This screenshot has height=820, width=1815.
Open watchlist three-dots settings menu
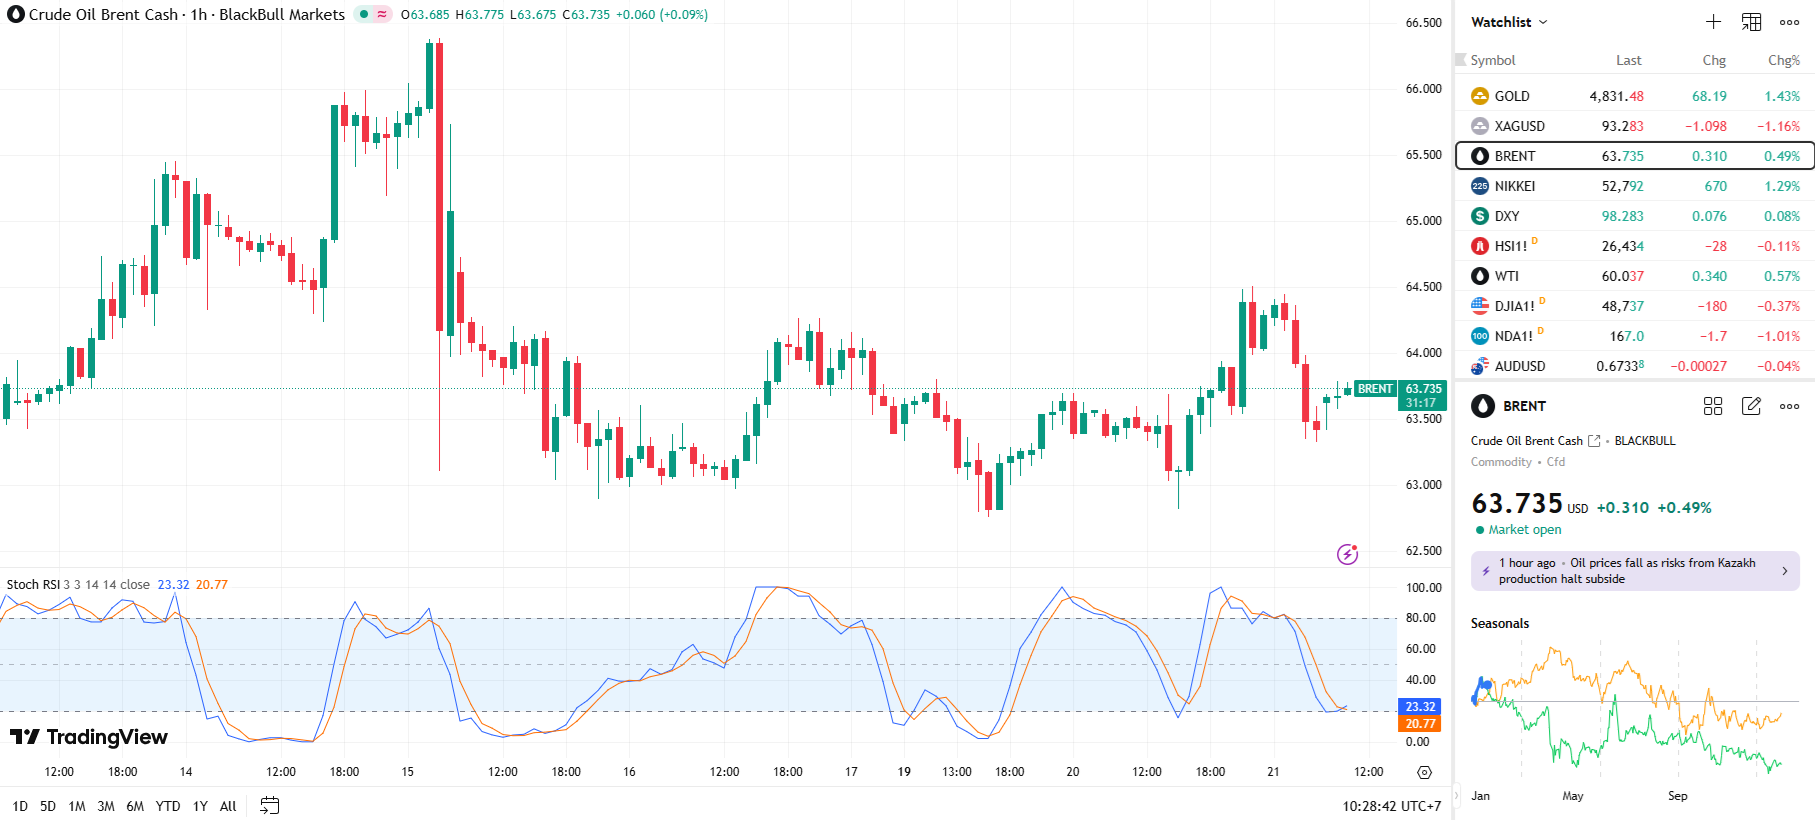(1789, 22)
